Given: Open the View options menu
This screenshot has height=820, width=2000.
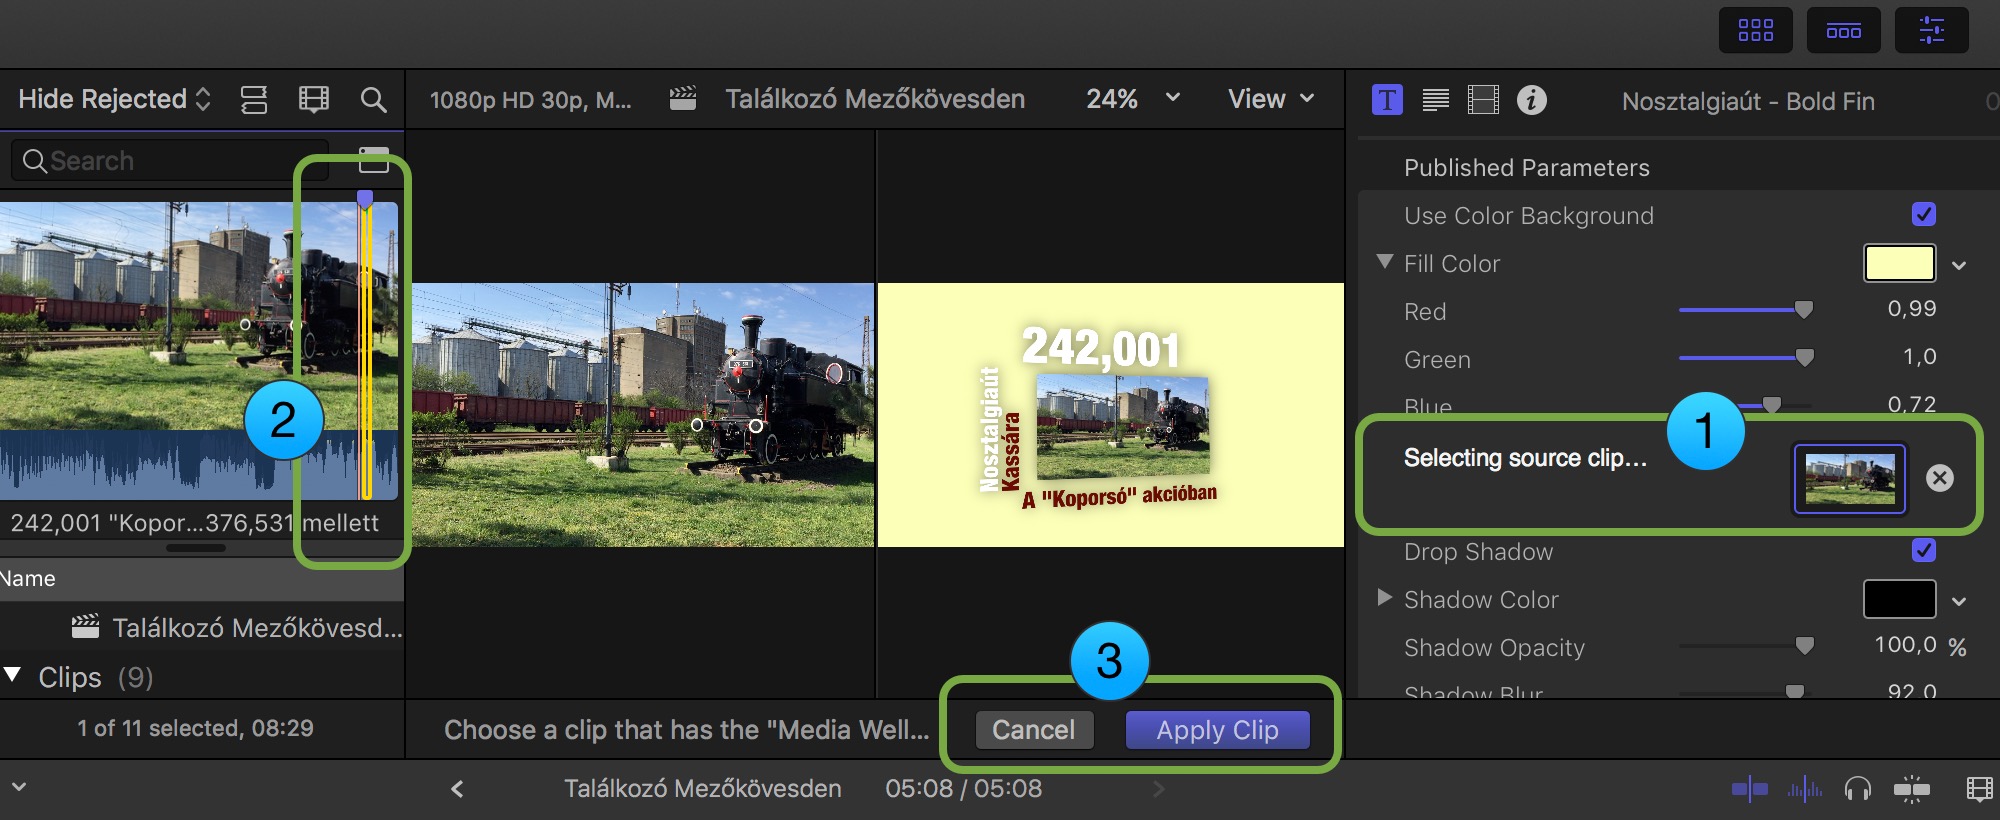Looking at the screenshot, I should coord(1271,99).
